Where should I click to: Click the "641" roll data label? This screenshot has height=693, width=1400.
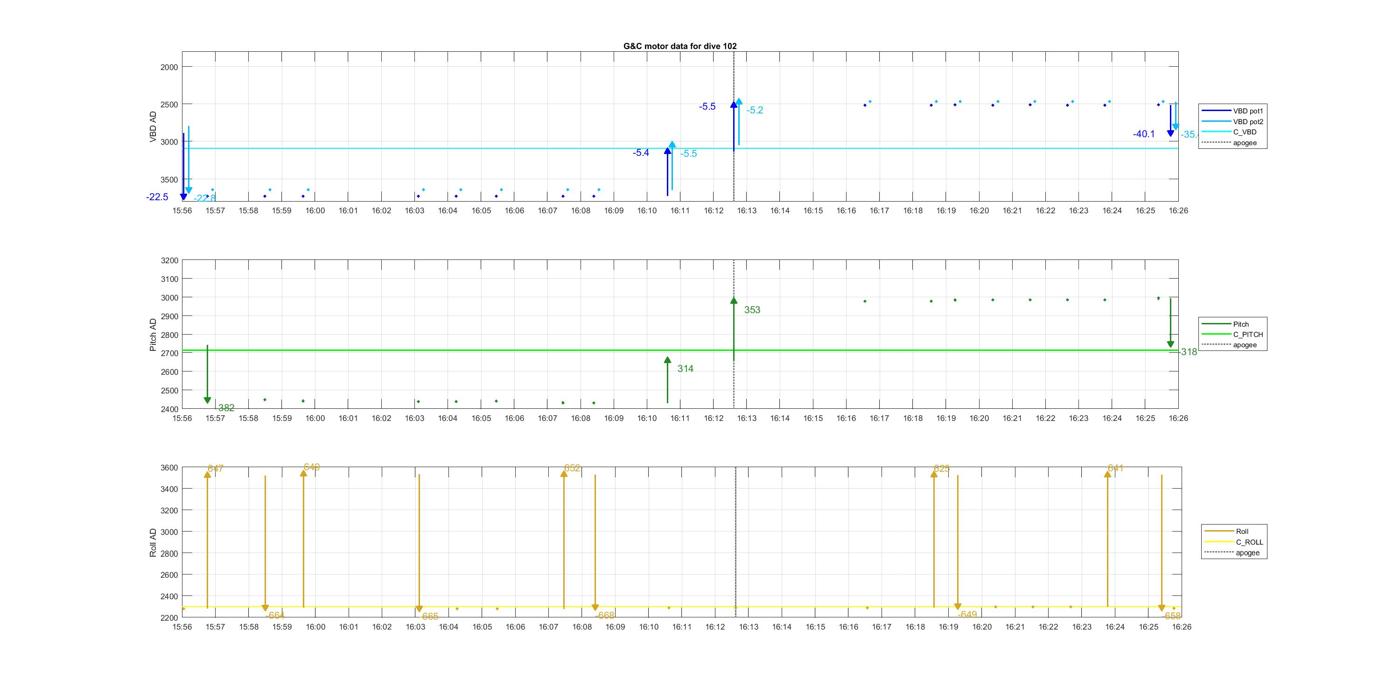1116,468
